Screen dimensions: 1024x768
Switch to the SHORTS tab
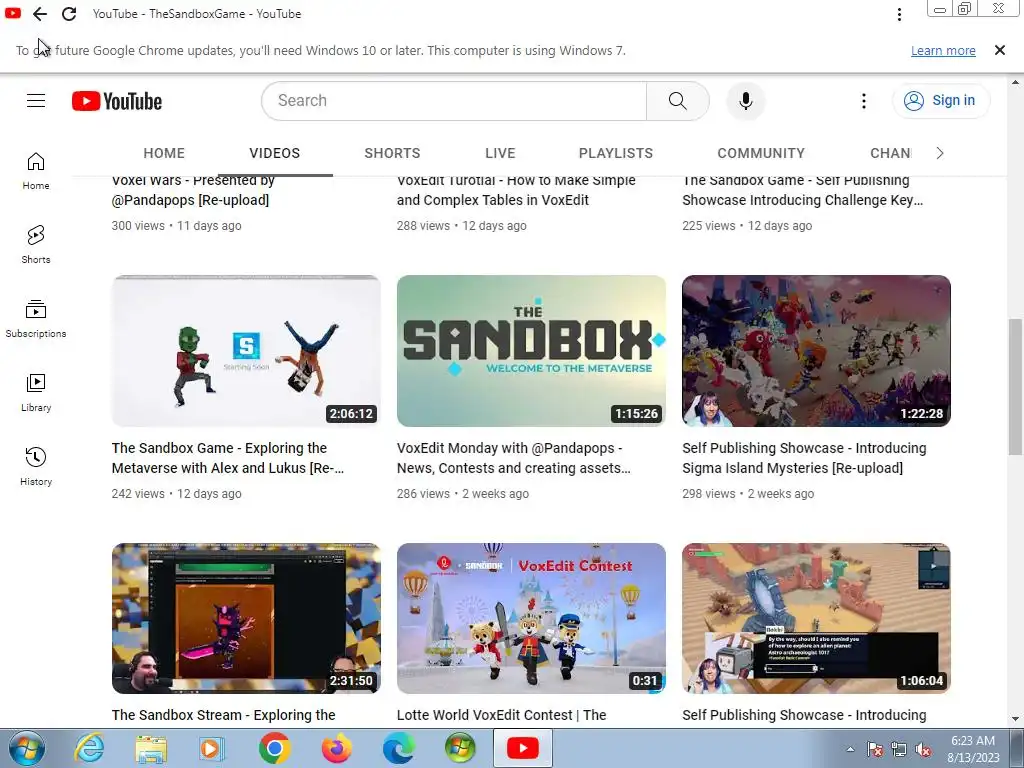(x=392, y=153)
